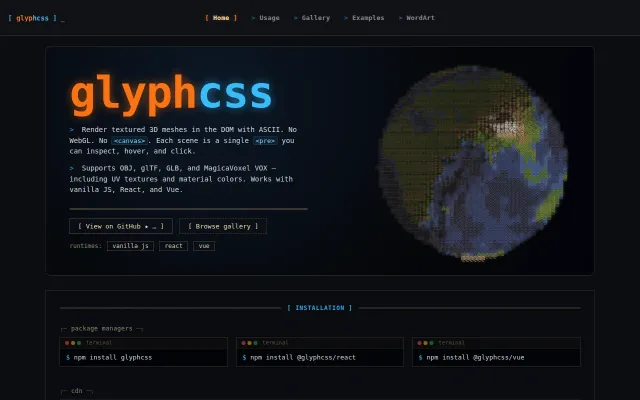The image size is (640, 400).
Task: Navigate to WordArt
Action: pos(416,18)
